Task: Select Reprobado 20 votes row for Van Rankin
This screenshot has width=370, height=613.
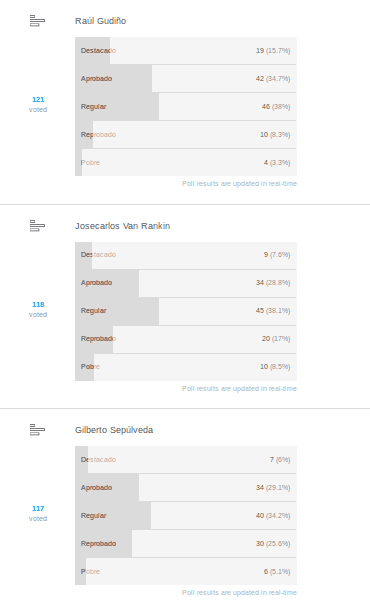Action: pos(186,339)
